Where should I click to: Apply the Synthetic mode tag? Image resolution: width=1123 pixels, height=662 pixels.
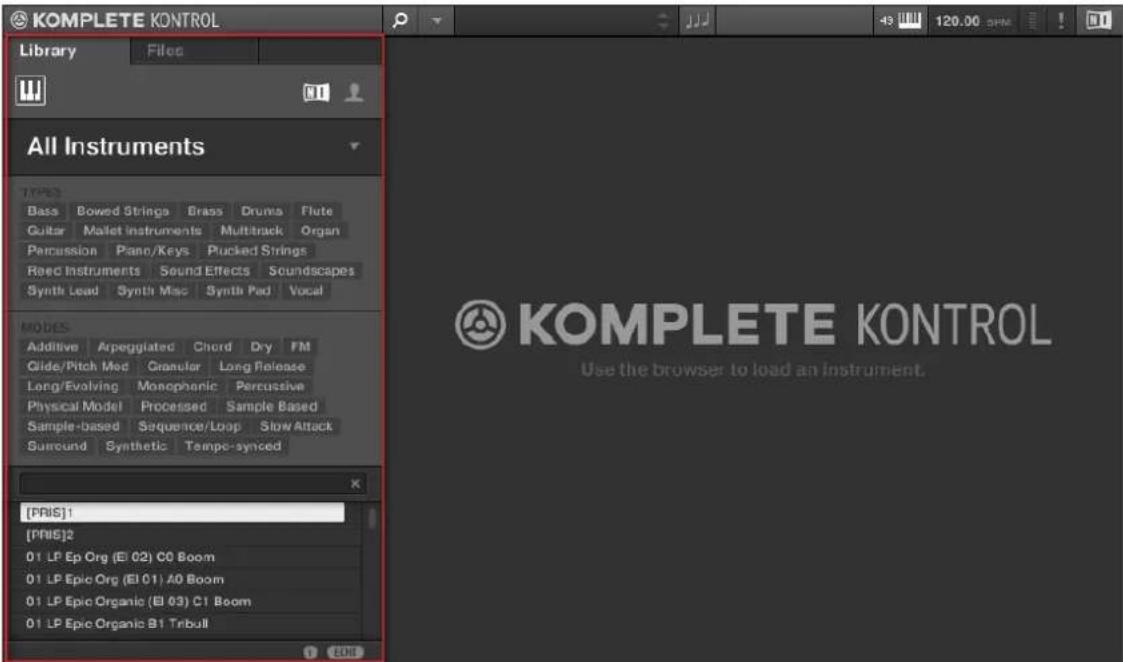click(136, 446)
